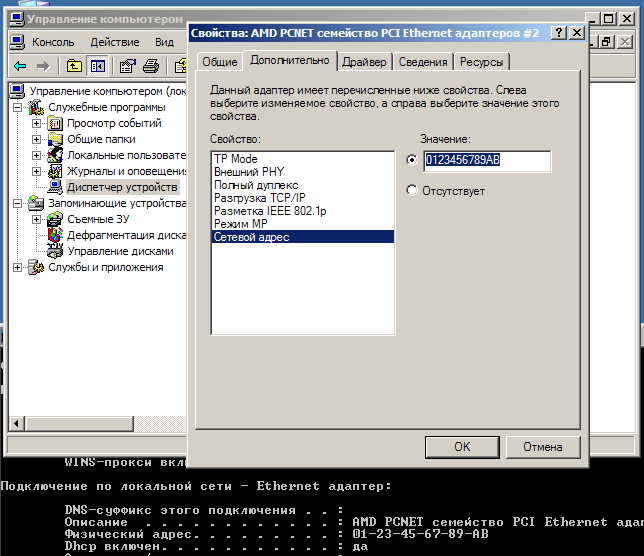Click the Disk Management icon (Управление дисками)
The width and height of the screenshot is (644, 556).
[55, 251]
